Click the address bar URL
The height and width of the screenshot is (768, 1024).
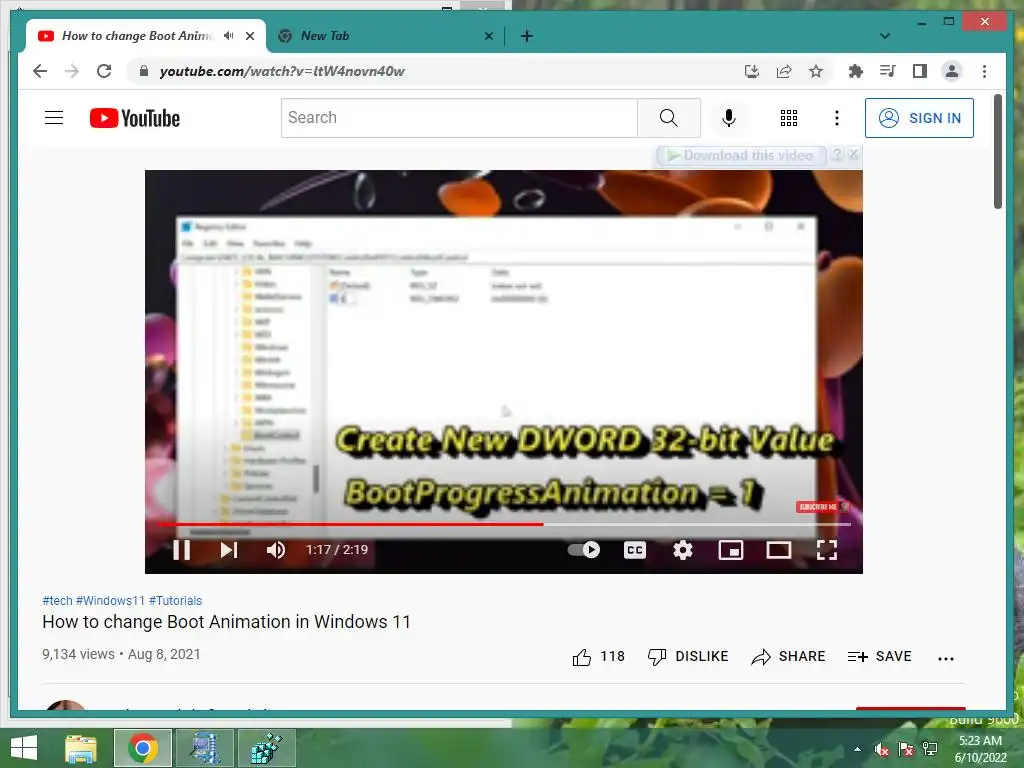click(x=282, y=71)
